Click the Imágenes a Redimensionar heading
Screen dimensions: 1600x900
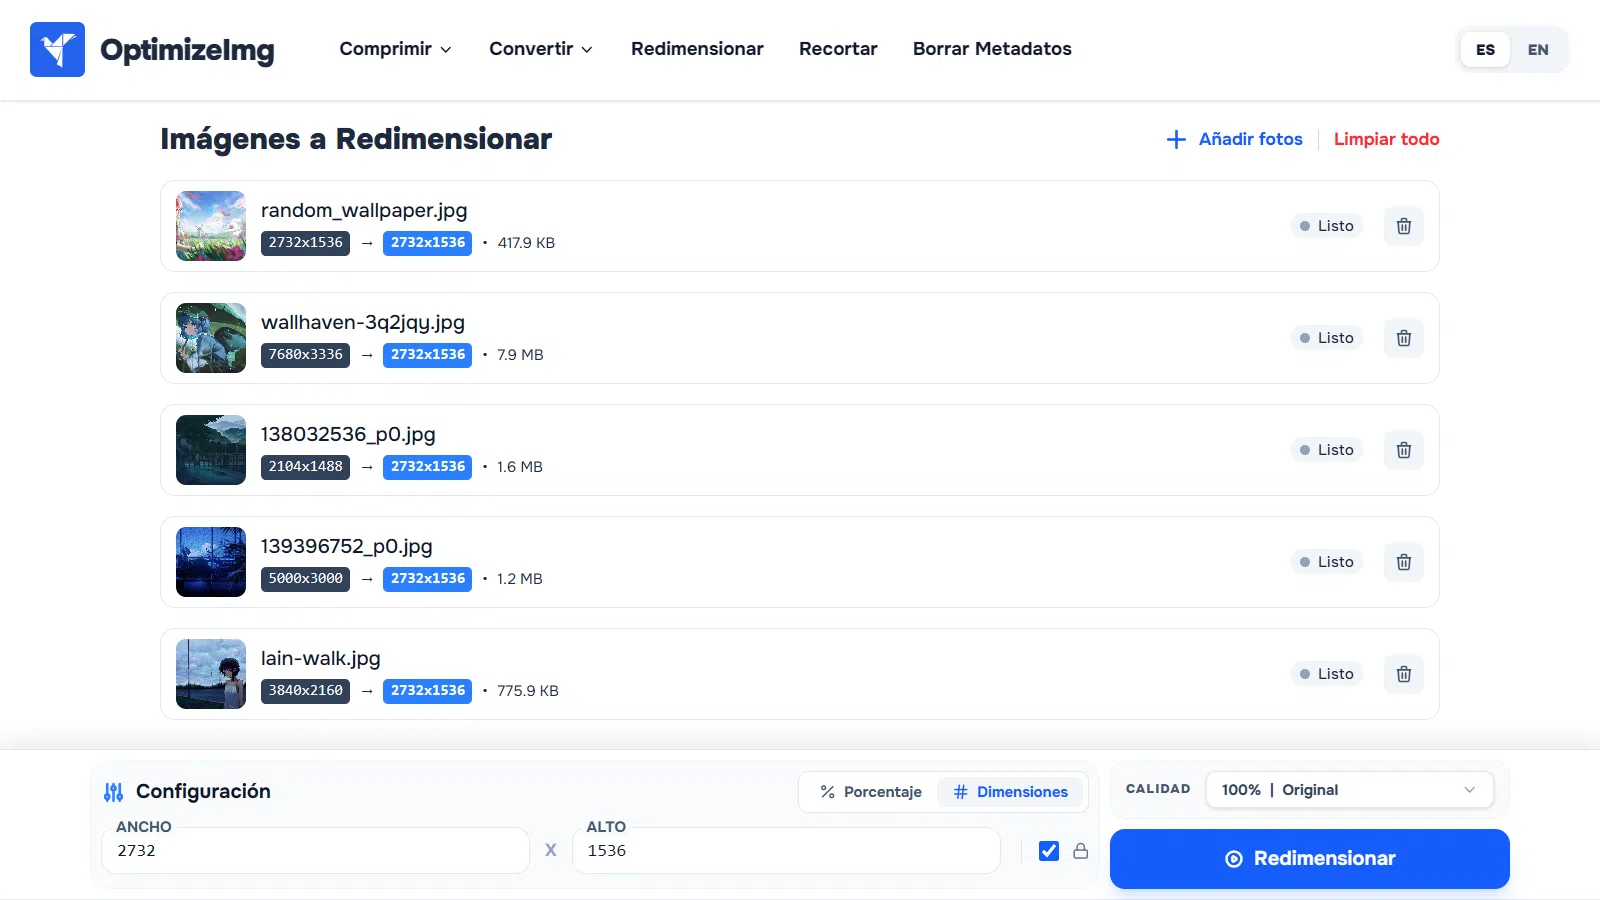pos(356,139)
